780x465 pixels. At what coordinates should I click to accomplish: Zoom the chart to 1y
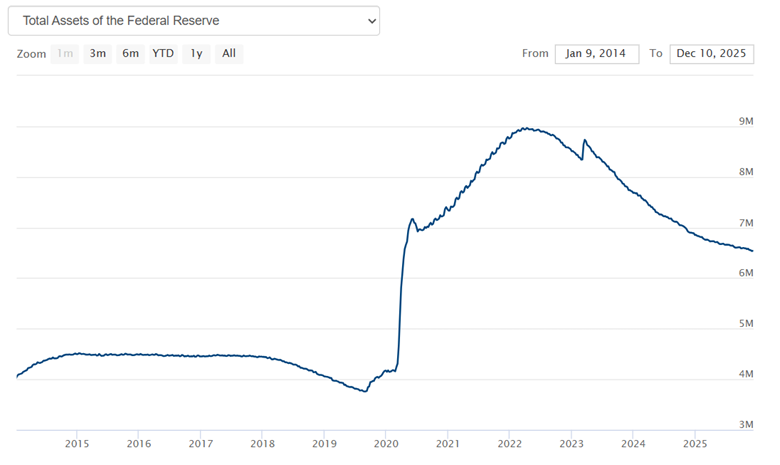click(x=196, y=53)
